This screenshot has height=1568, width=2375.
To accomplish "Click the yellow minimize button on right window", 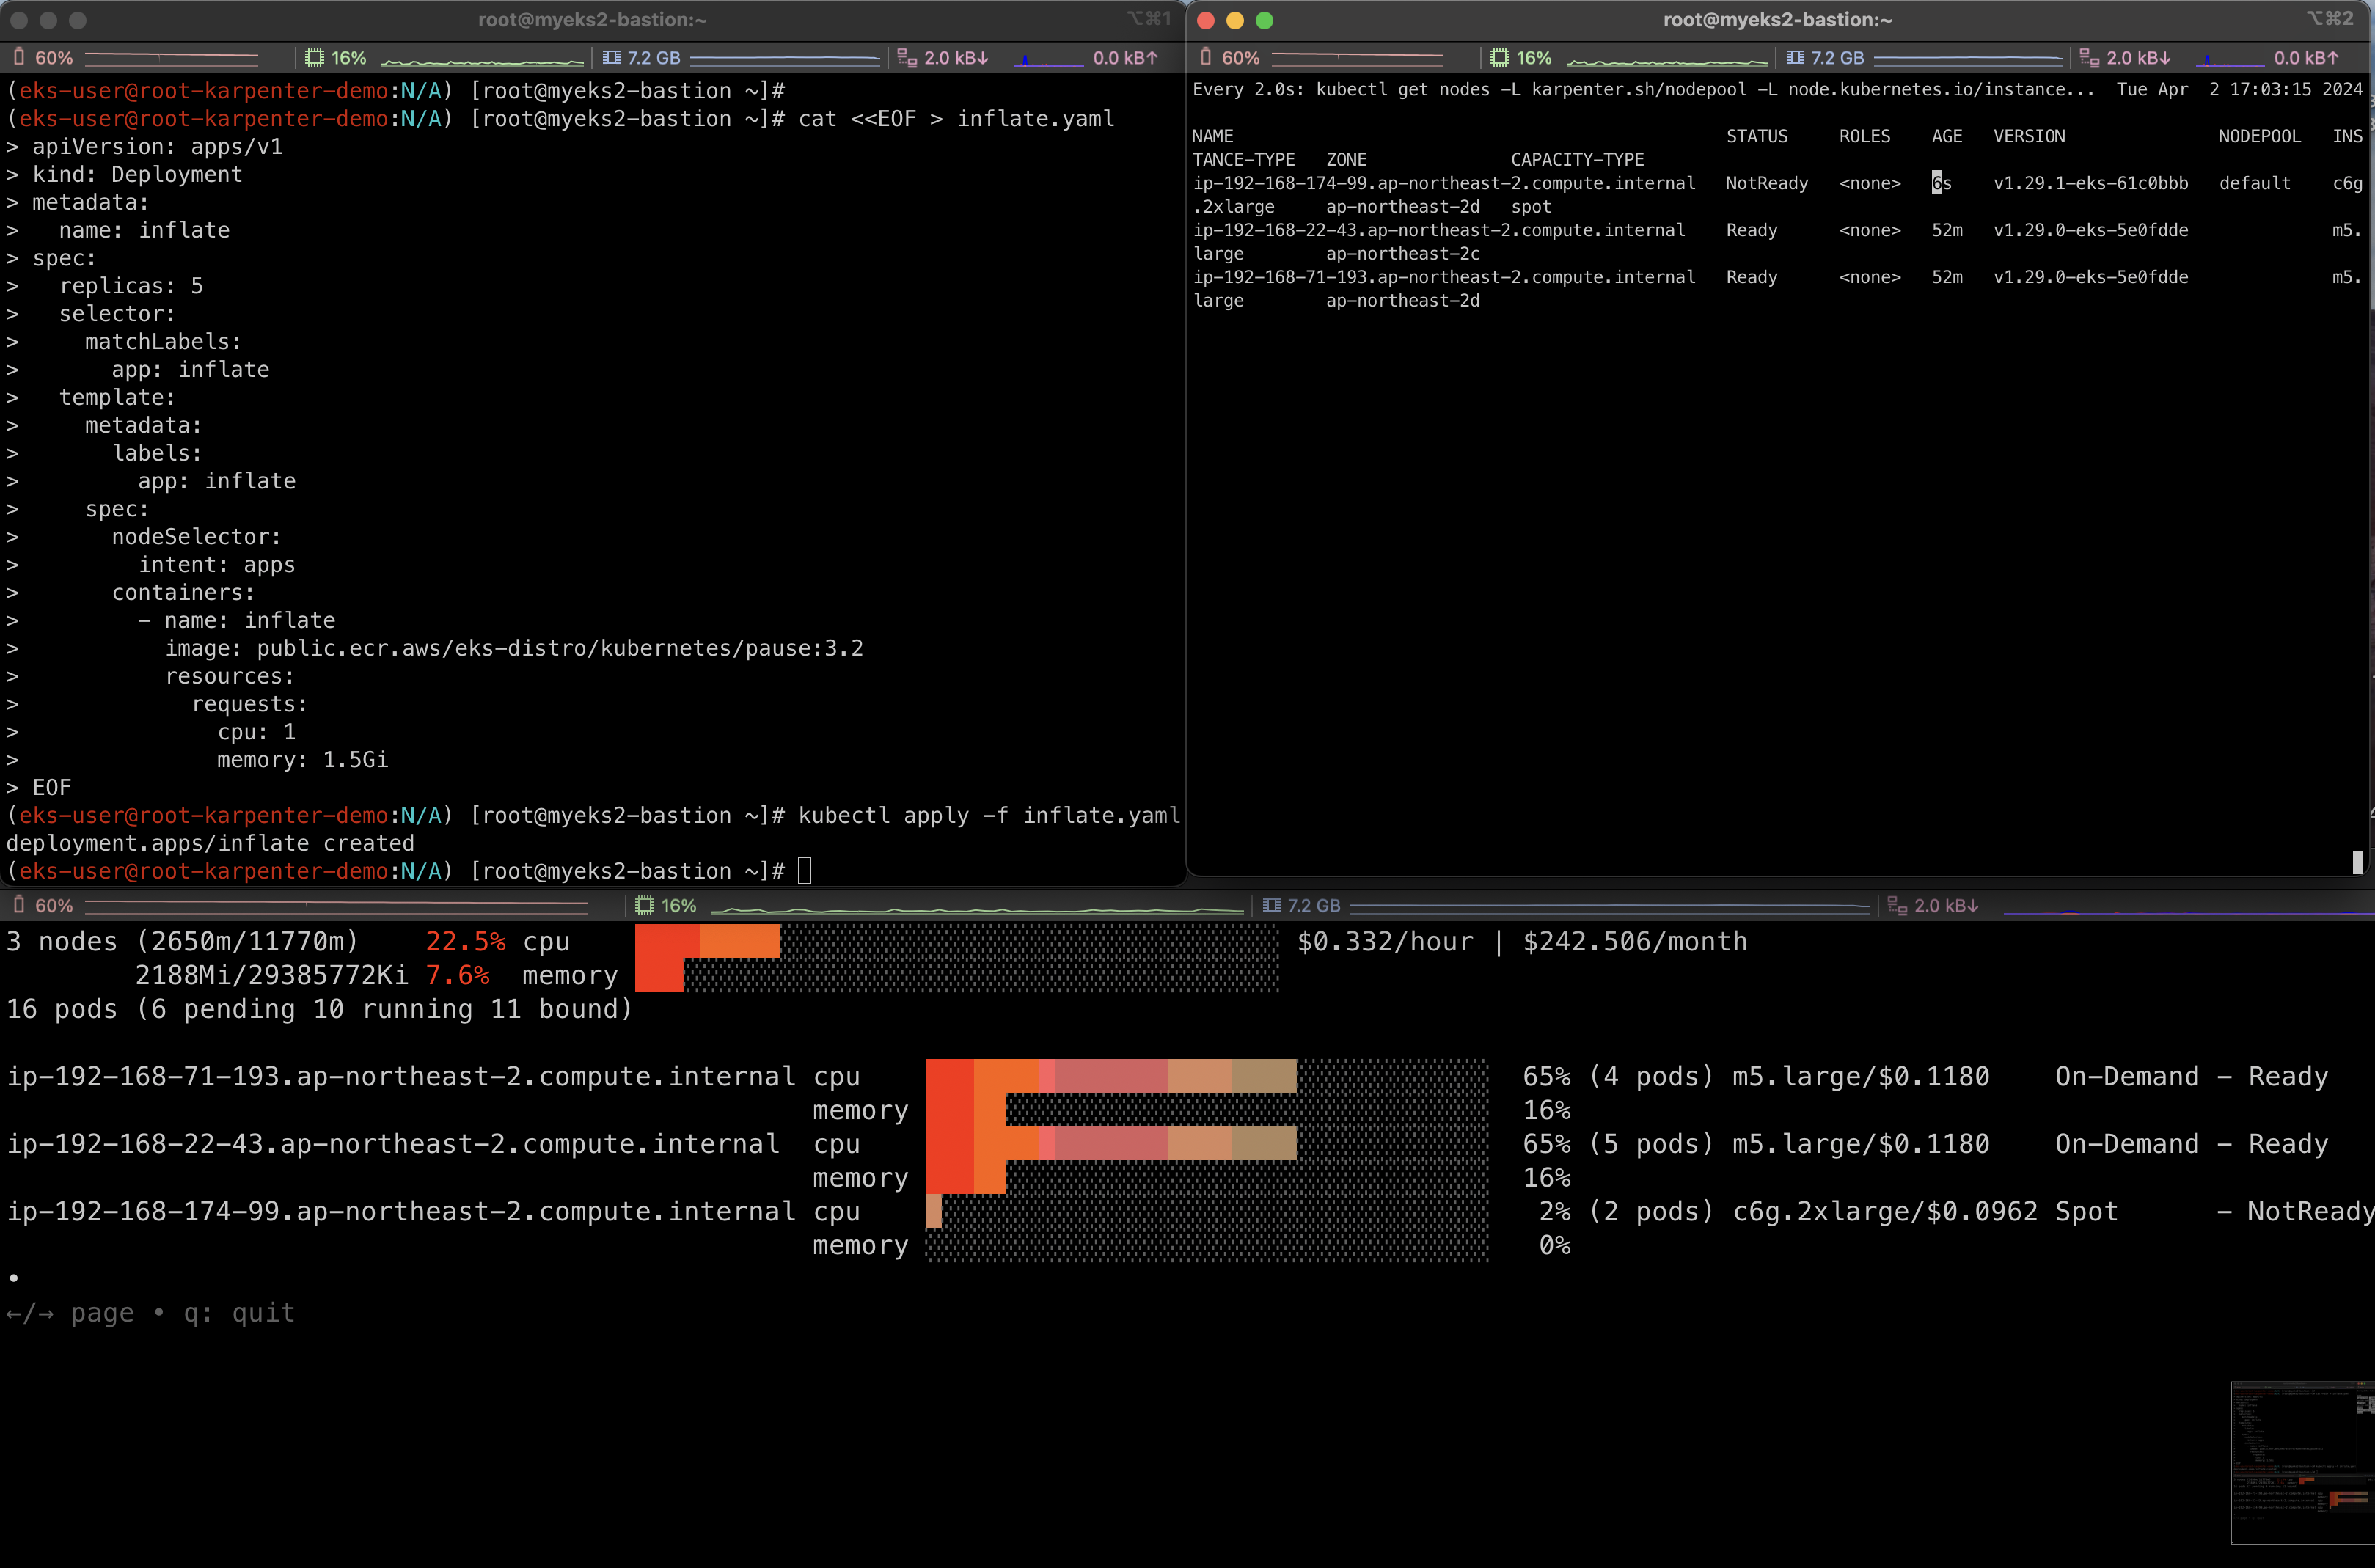I will click(x=1235, y=20).
